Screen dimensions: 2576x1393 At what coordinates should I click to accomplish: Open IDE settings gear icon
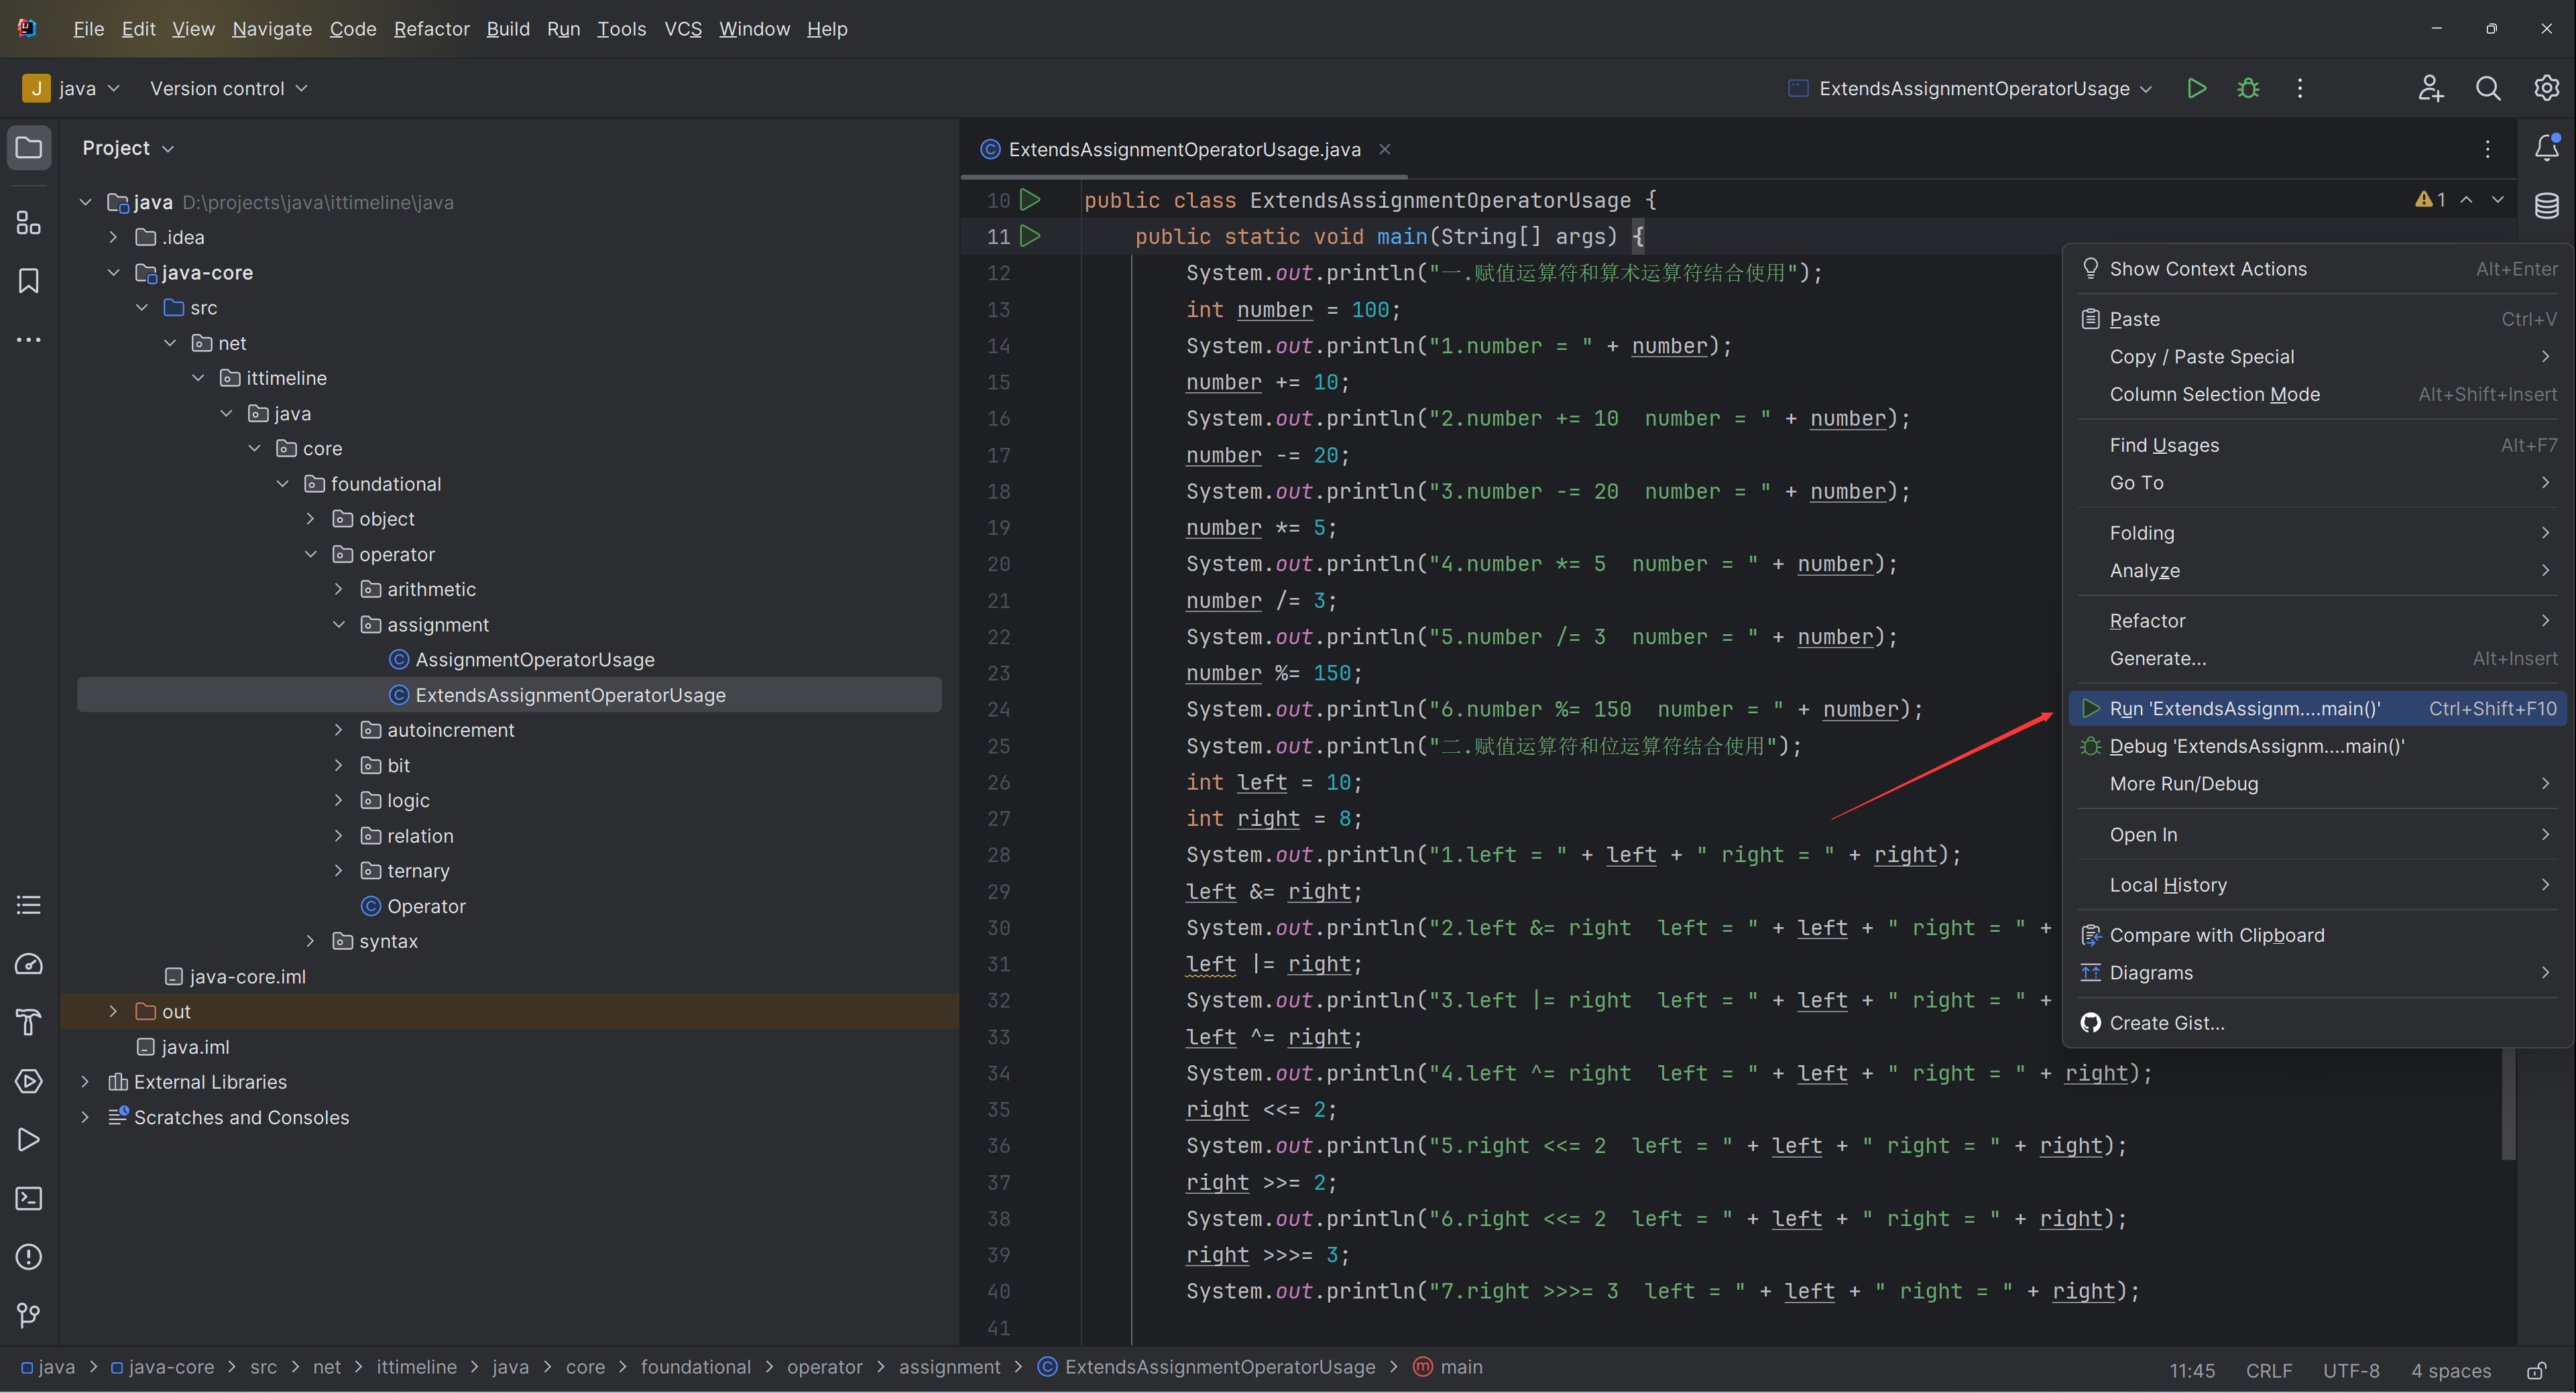tap(2546, 88)
